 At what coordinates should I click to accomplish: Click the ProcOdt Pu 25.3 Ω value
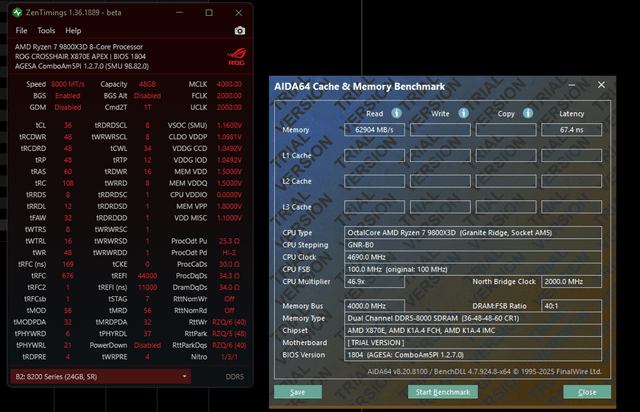[x=229, y=241]
